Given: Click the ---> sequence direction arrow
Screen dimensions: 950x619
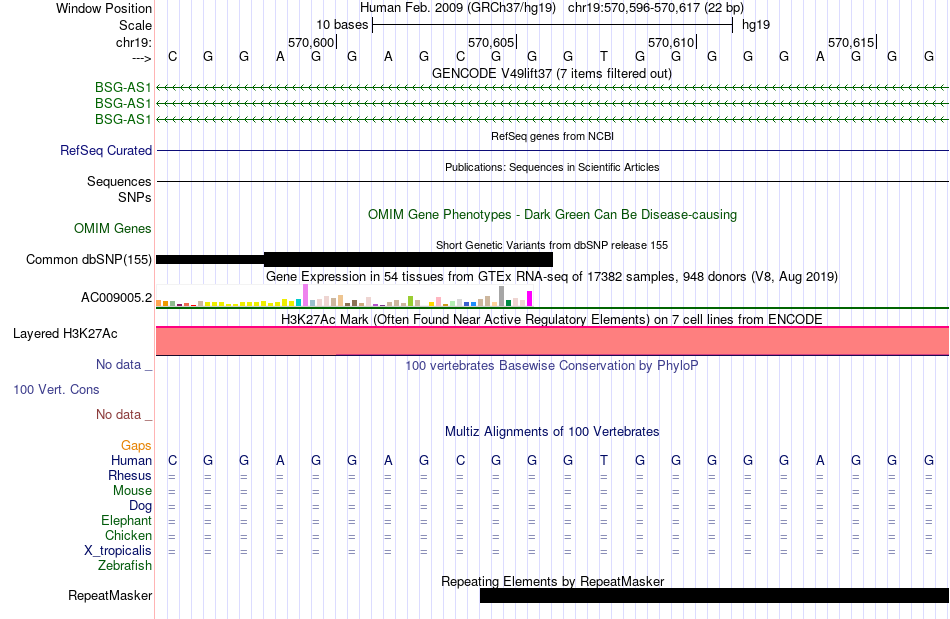Looking at the screenshot, I should click(x=141, y=58).
